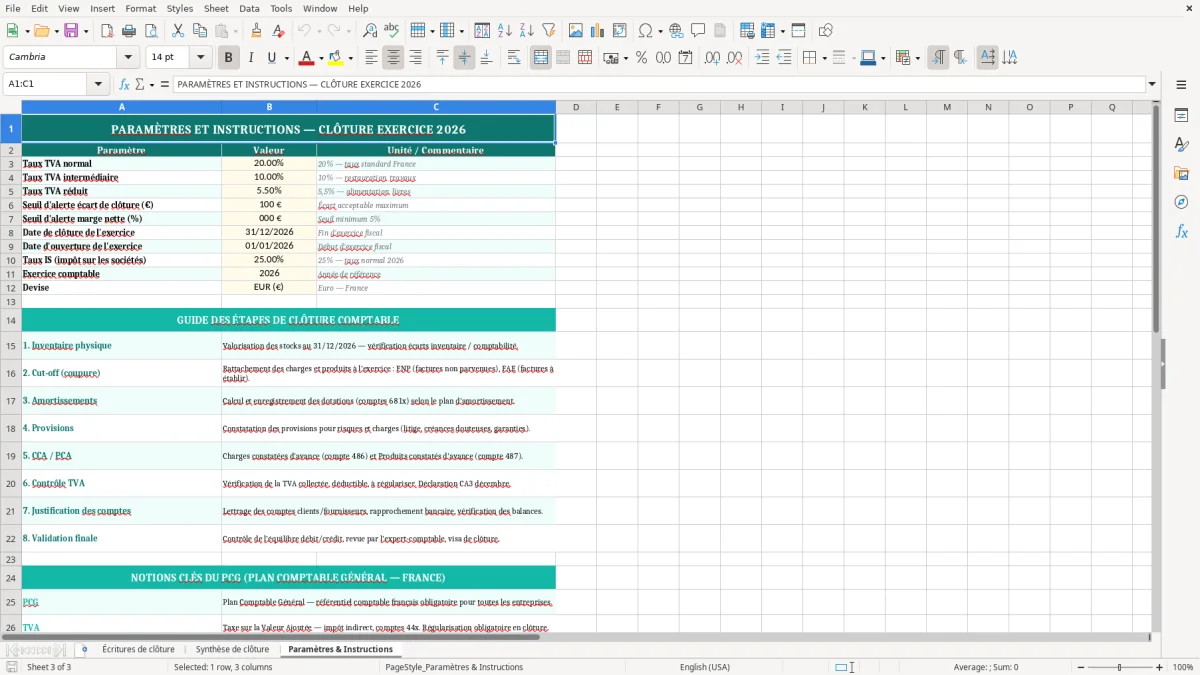Select the Clone Formatting paintbrush
1200x675 pixels.
[256, 31]
